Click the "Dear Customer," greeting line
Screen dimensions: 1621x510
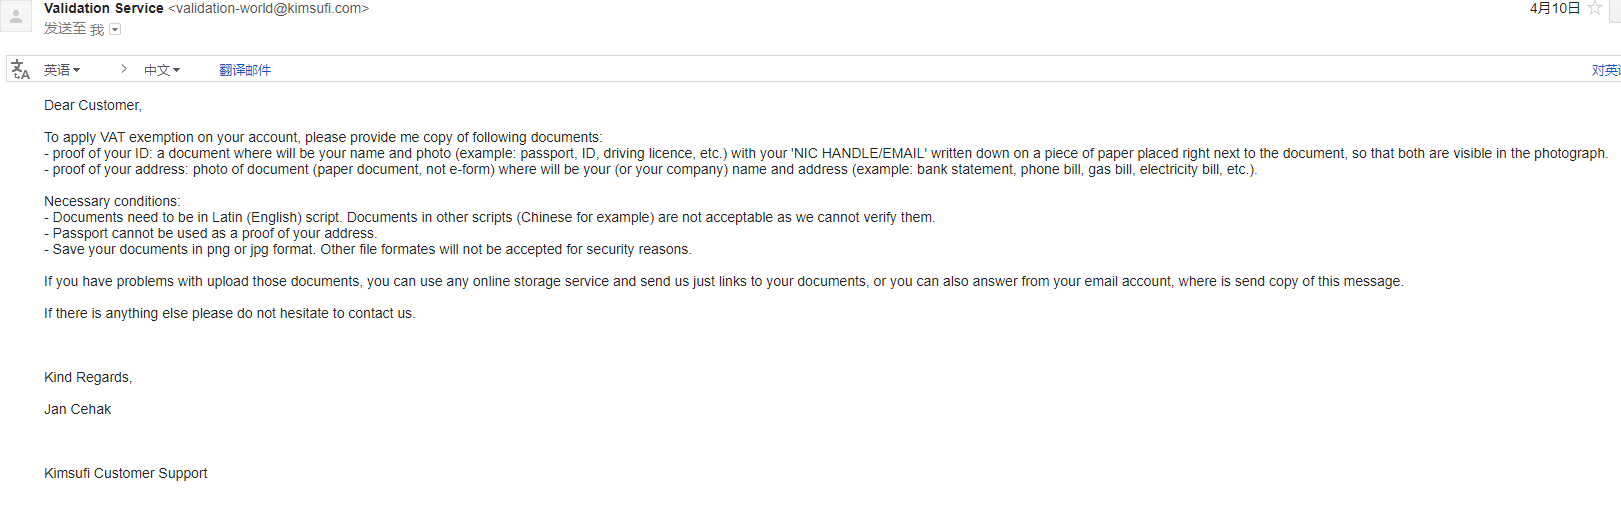click(x=93, y=105)
